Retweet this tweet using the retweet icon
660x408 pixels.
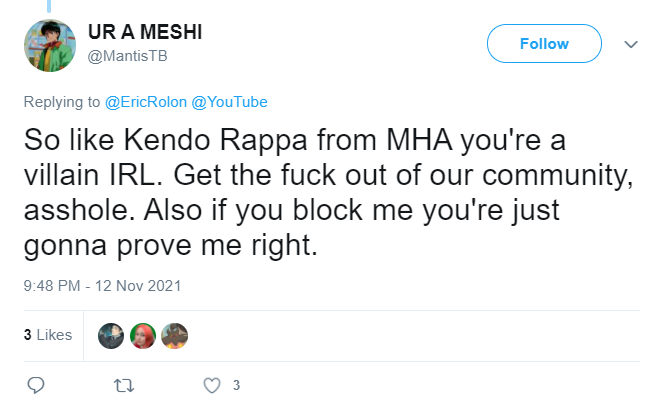(x=124, y=385)
